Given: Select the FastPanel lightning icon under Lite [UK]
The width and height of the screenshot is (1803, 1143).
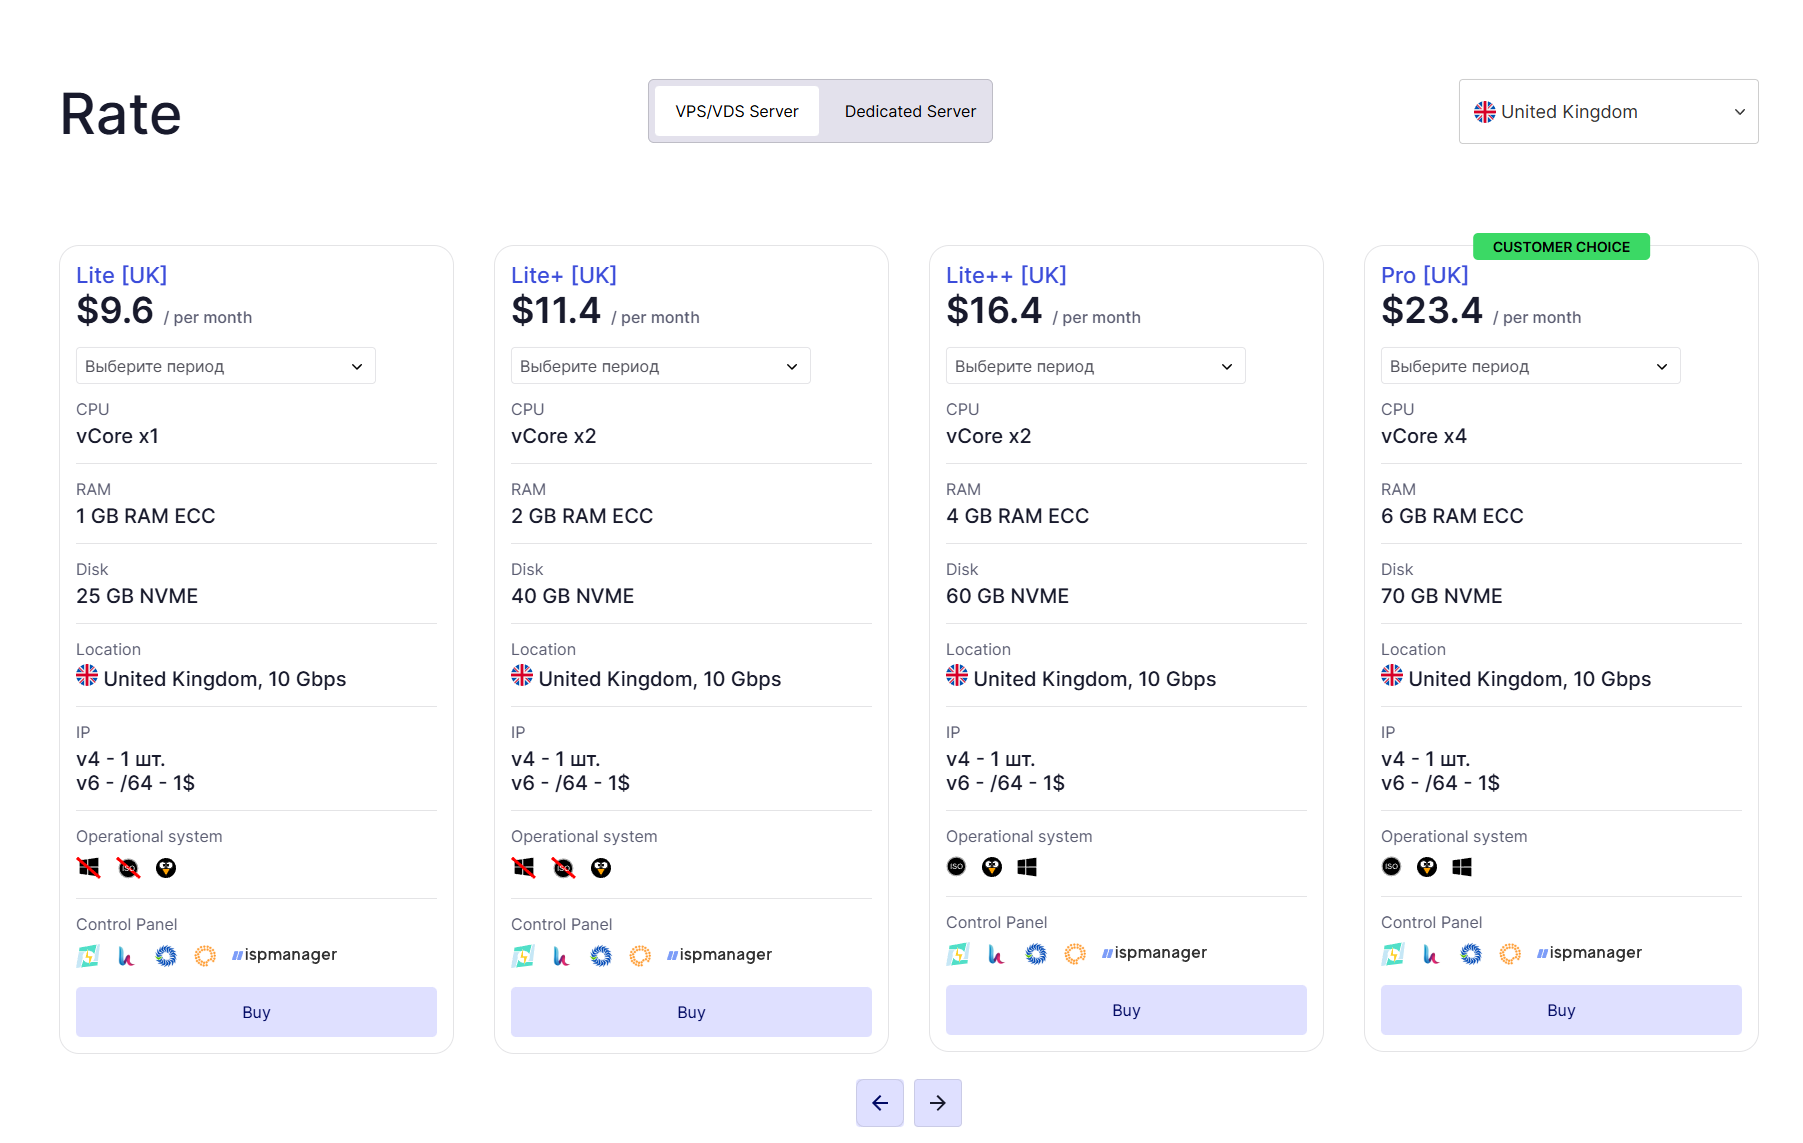Looking at the screenshot, I should click(x=87, y=955).
